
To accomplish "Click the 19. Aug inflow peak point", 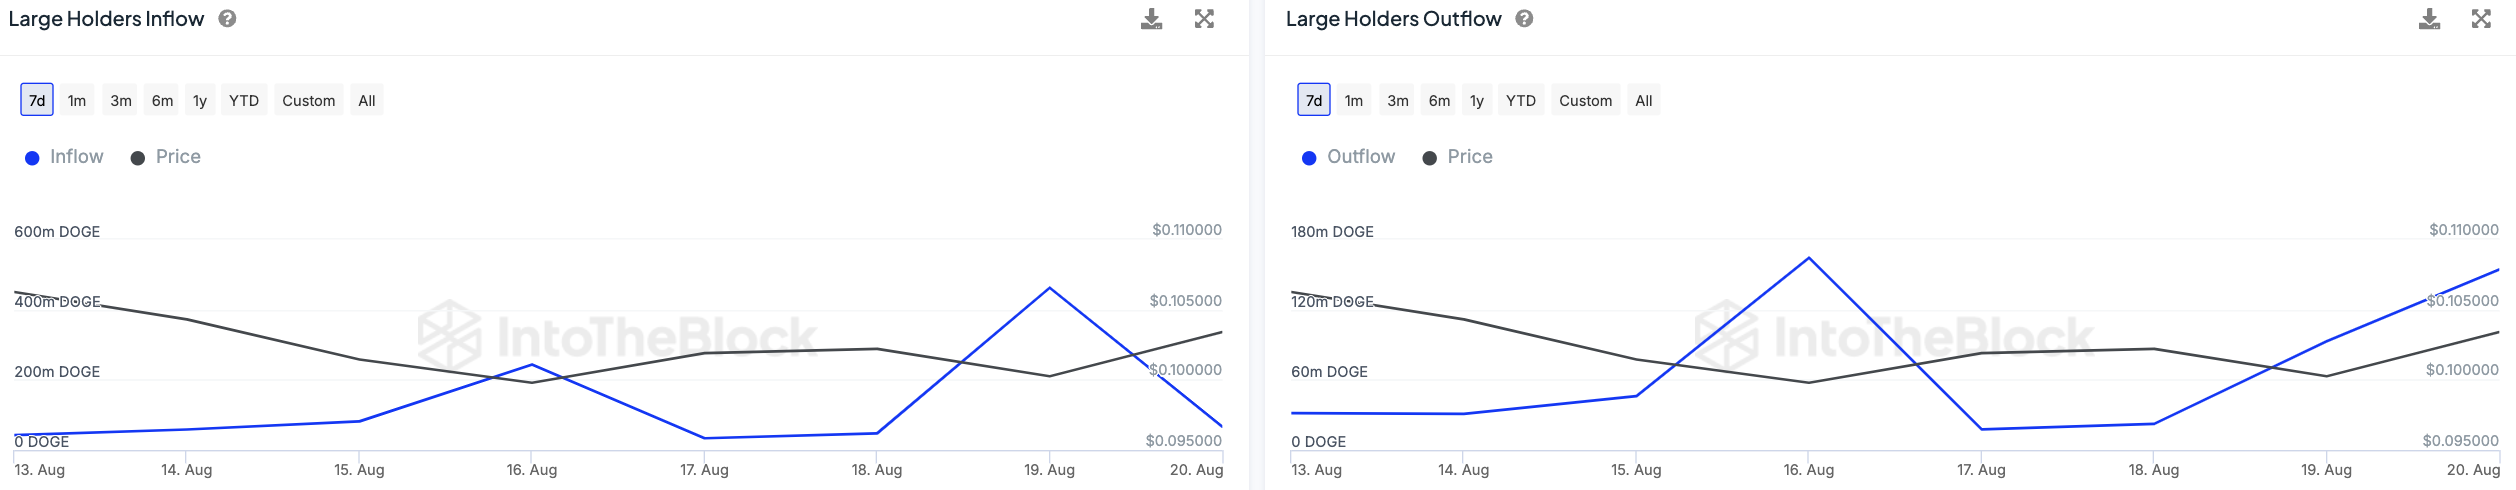I will [1049, 288].
